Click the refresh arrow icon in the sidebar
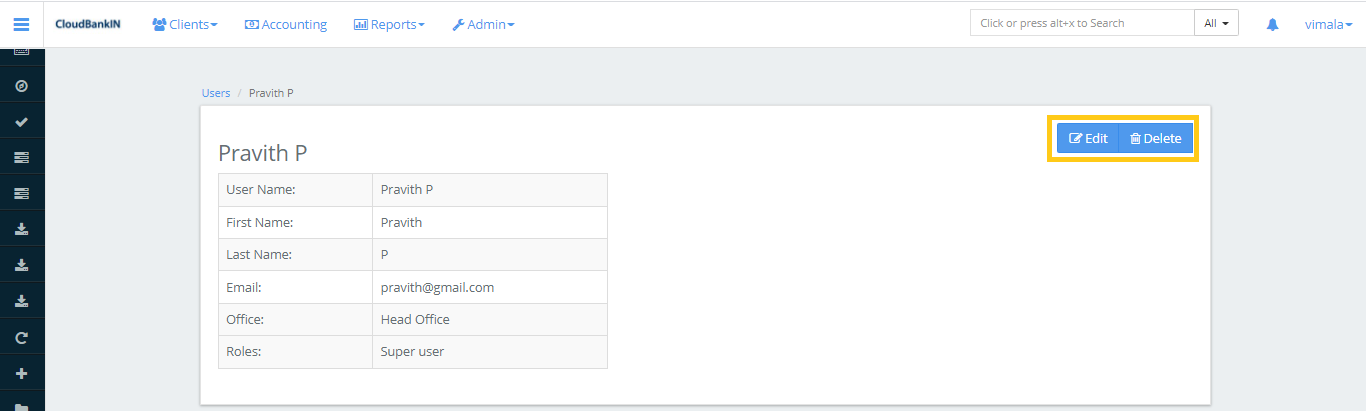Viewport: 1366px width, 411px height. point(21,338)
